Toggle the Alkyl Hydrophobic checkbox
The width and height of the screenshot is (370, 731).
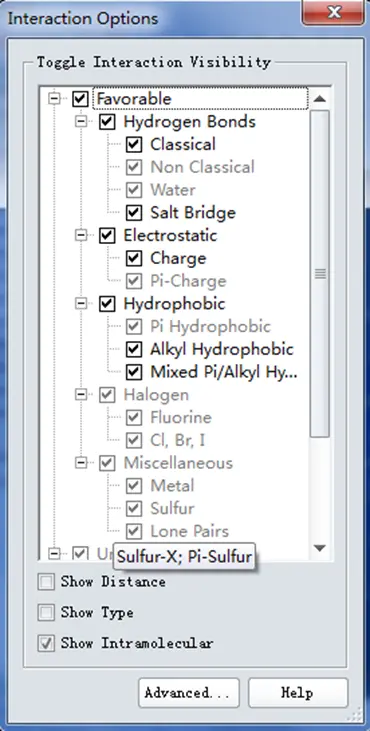point(134,349)
